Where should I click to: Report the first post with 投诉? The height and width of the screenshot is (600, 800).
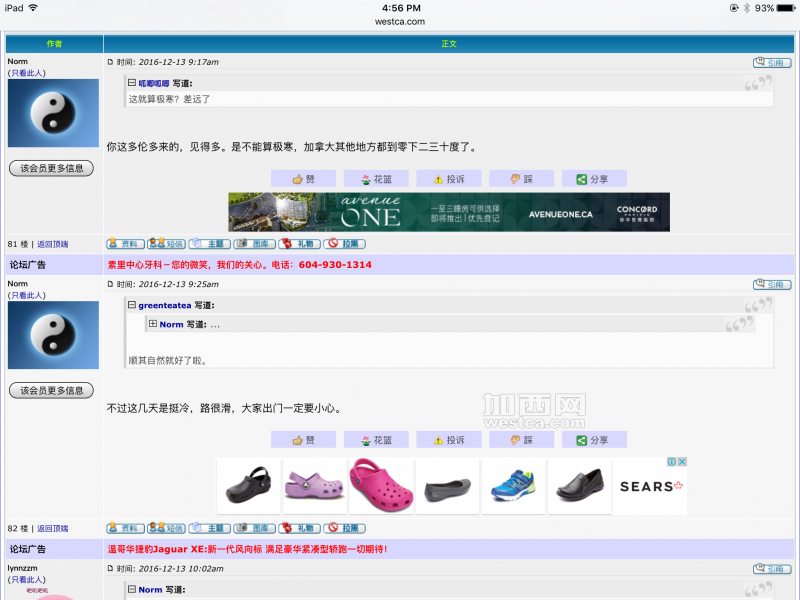click(449, 179)
